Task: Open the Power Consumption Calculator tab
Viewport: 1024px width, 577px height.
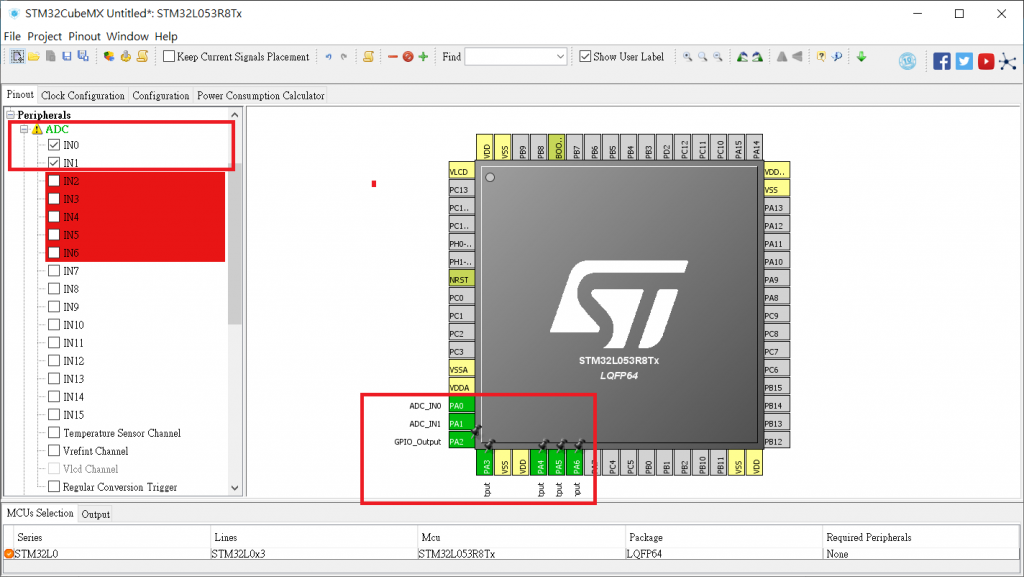Action: pyautogui.click(x=261, y=96)
